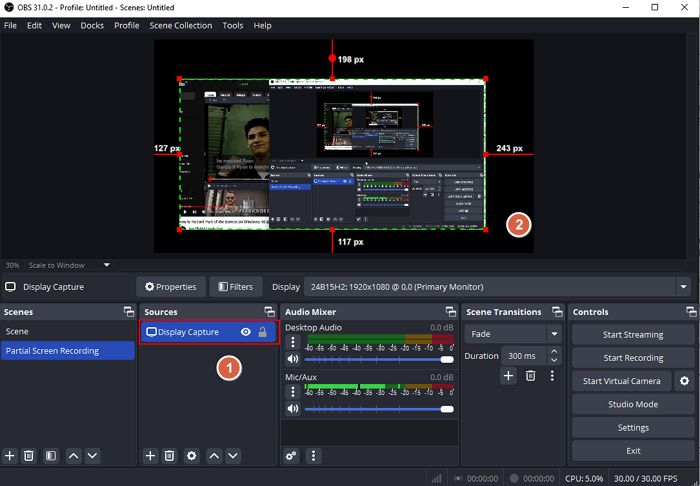700x486 pixels.
Task: Open Desktop Audio three-dot options menu
Action: tap(293, 342)
